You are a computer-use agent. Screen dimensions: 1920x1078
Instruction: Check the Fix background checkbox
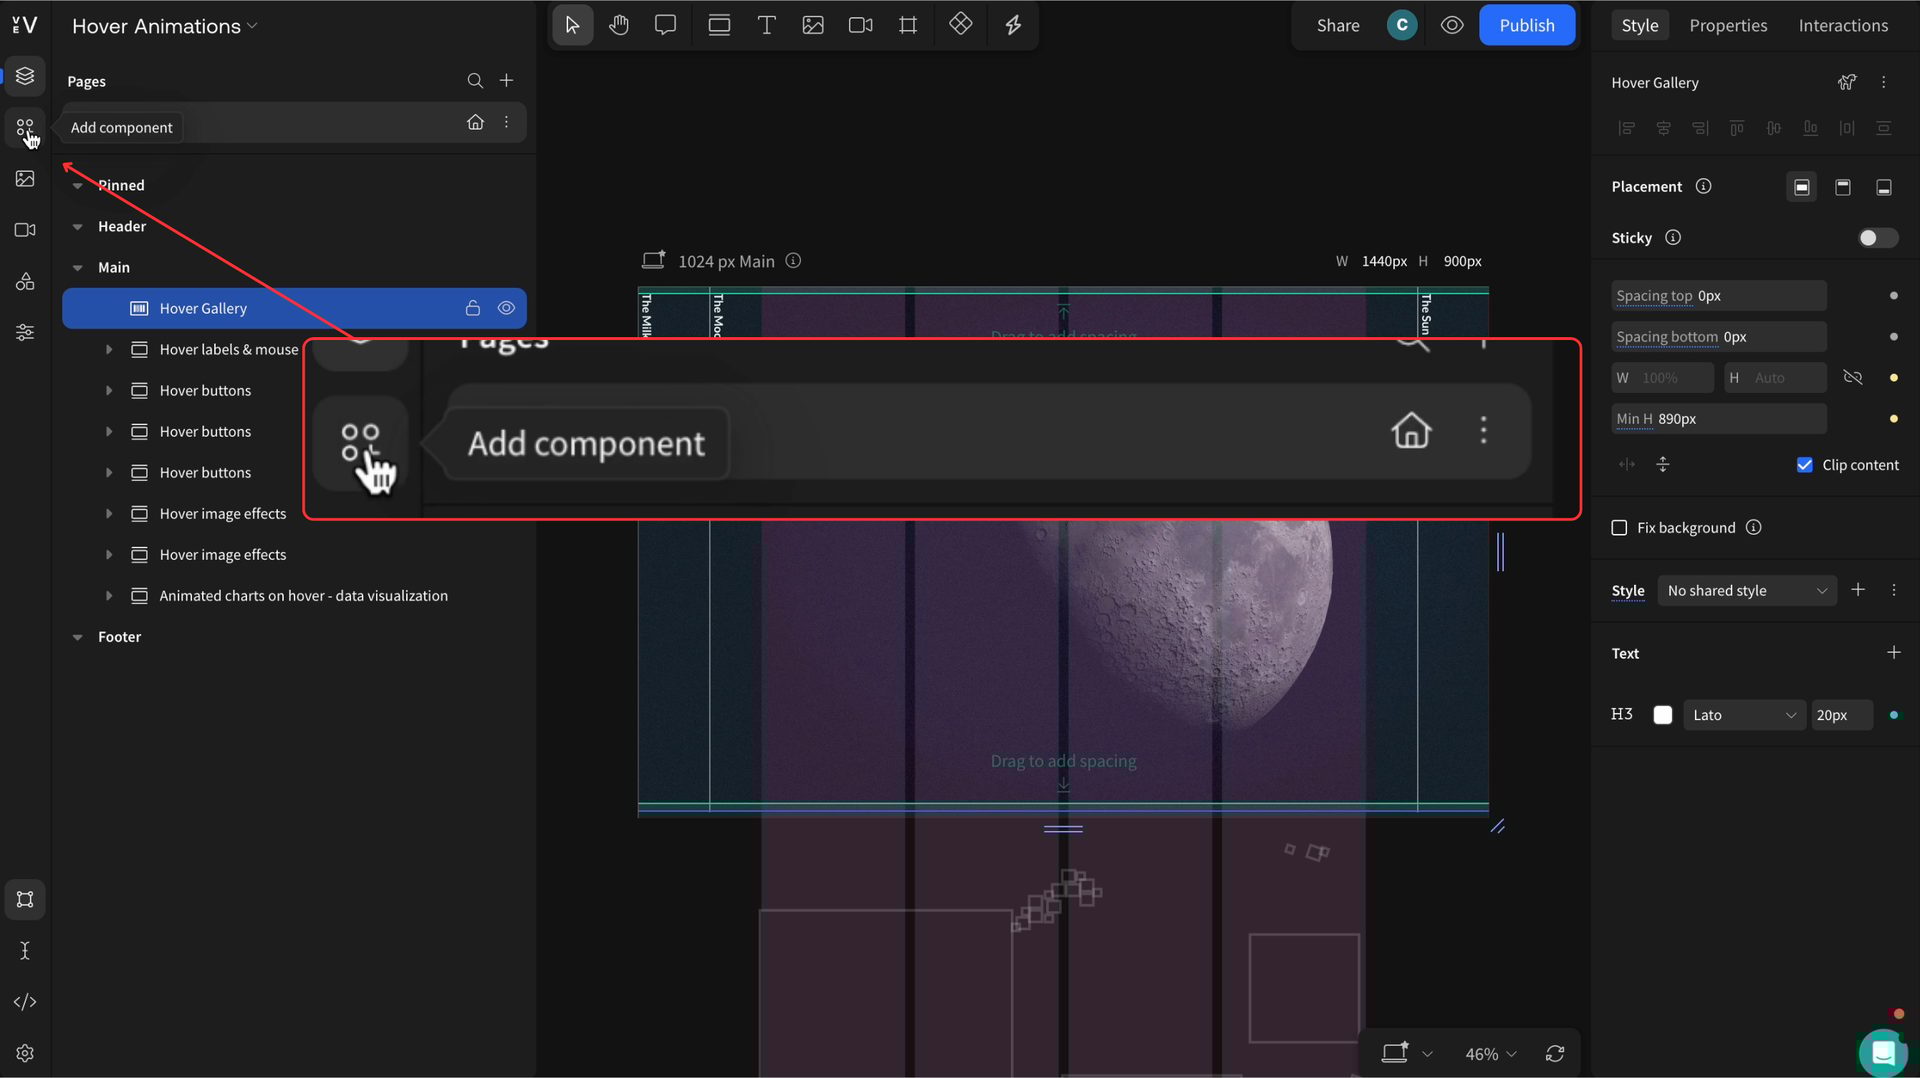[1619, 528]
